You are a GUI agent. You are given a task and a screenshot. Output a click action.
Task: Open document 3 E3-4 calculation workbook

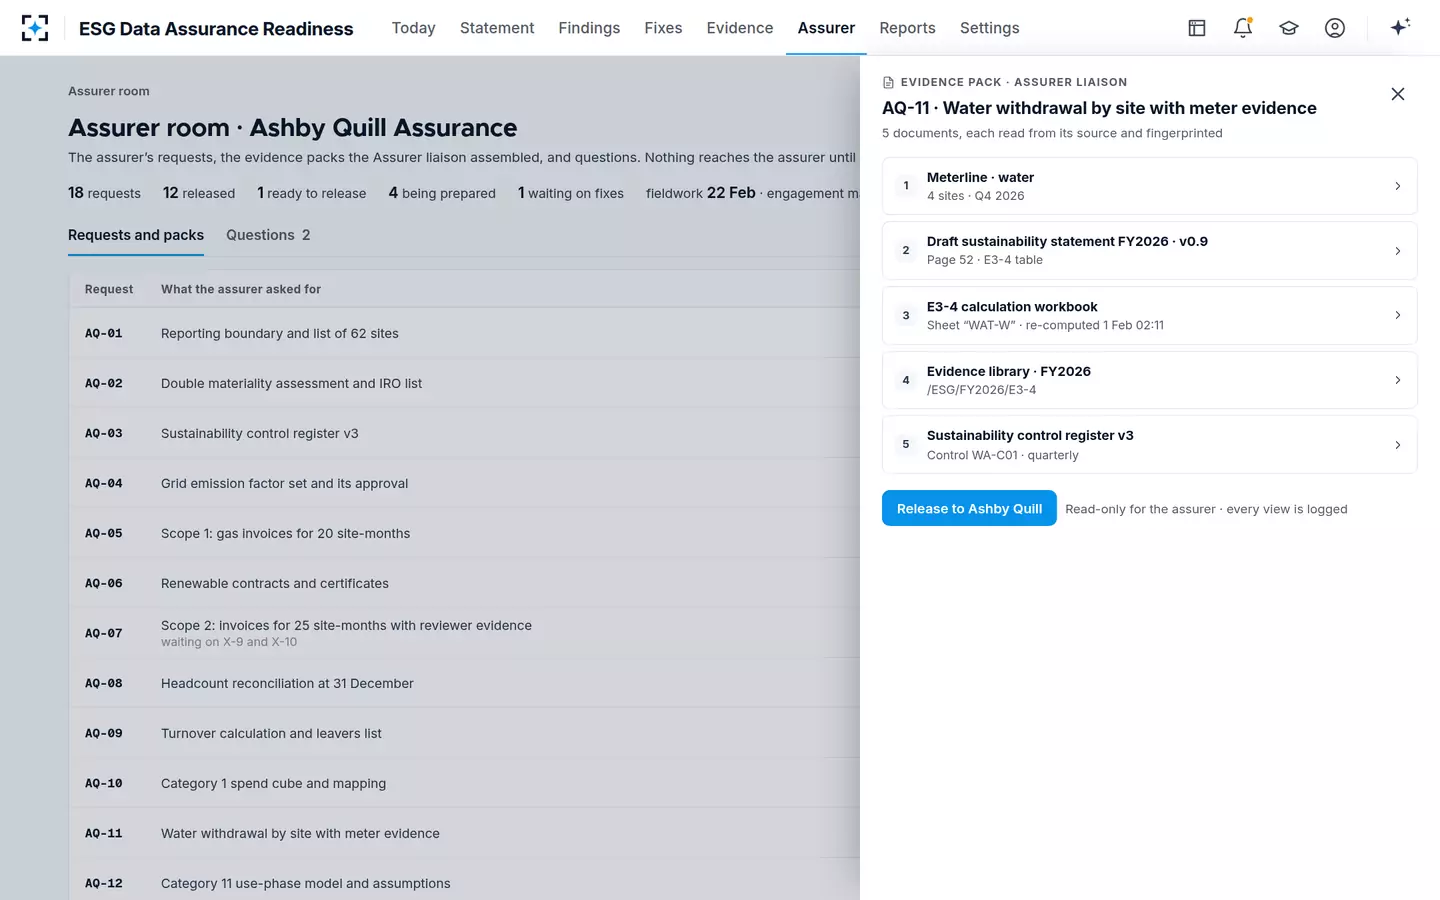(x=1149, y=315)
